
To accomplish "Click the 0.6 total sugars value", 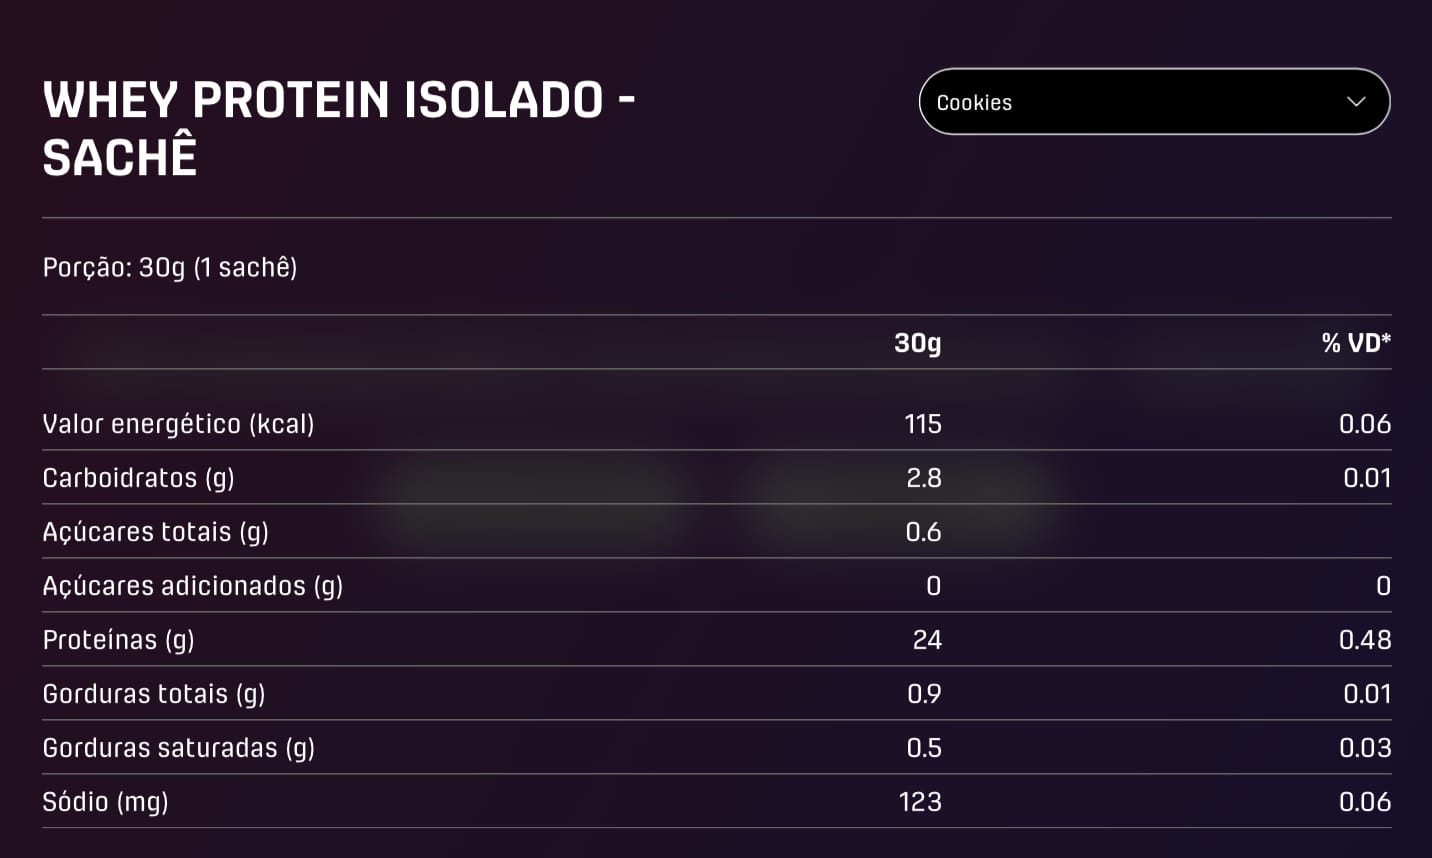I will coord(923,532).
